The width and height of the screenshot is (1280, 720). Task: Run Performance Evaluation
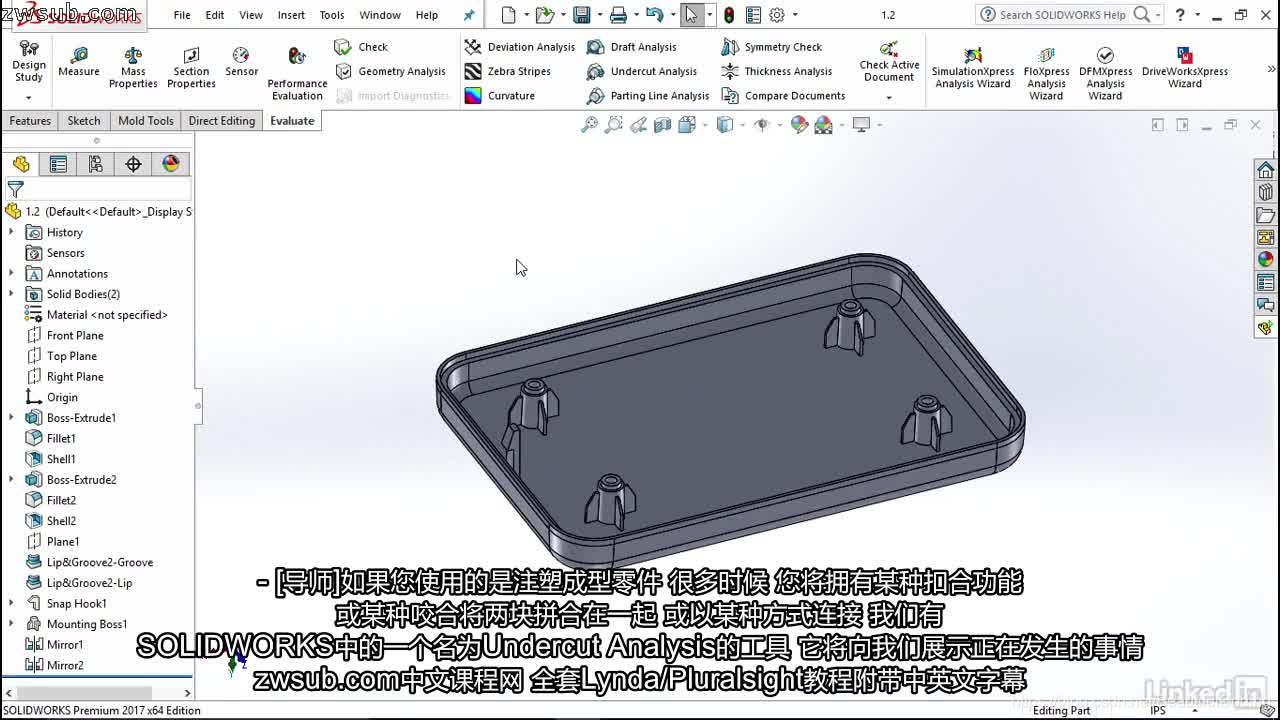point(297,73)
